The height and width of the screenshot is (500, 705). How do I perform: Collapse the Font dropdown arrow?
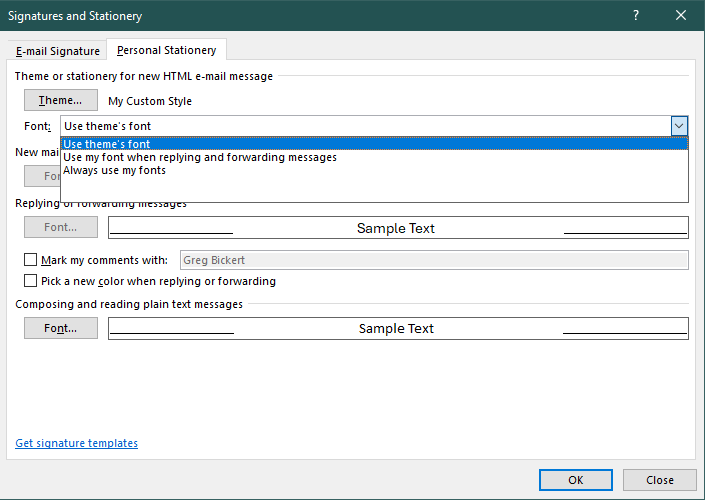point(679,126)
